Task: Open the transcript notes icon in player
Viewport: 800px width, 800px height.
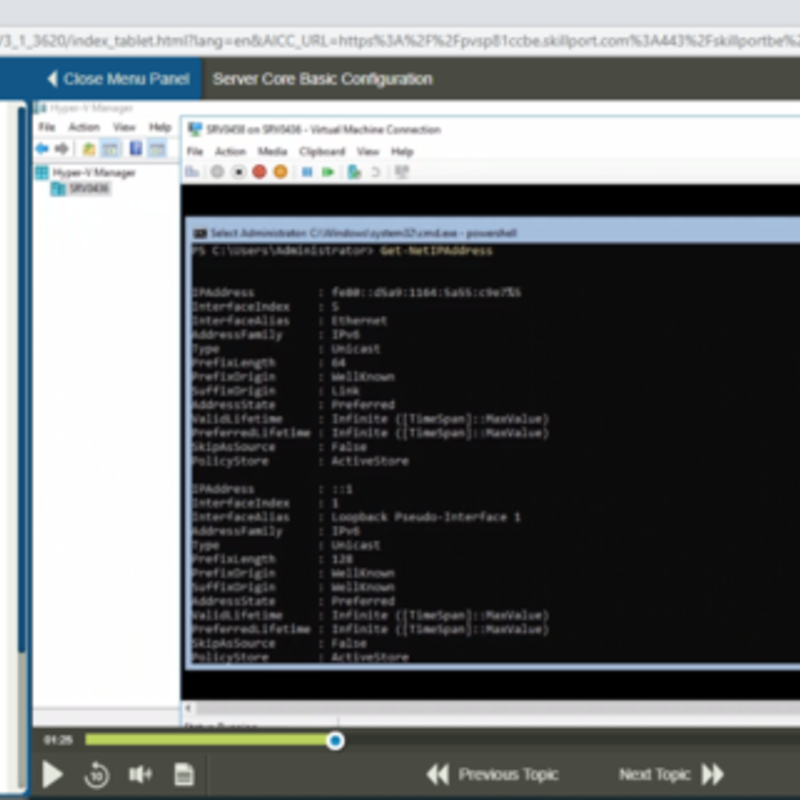Action: pos(184,774)
